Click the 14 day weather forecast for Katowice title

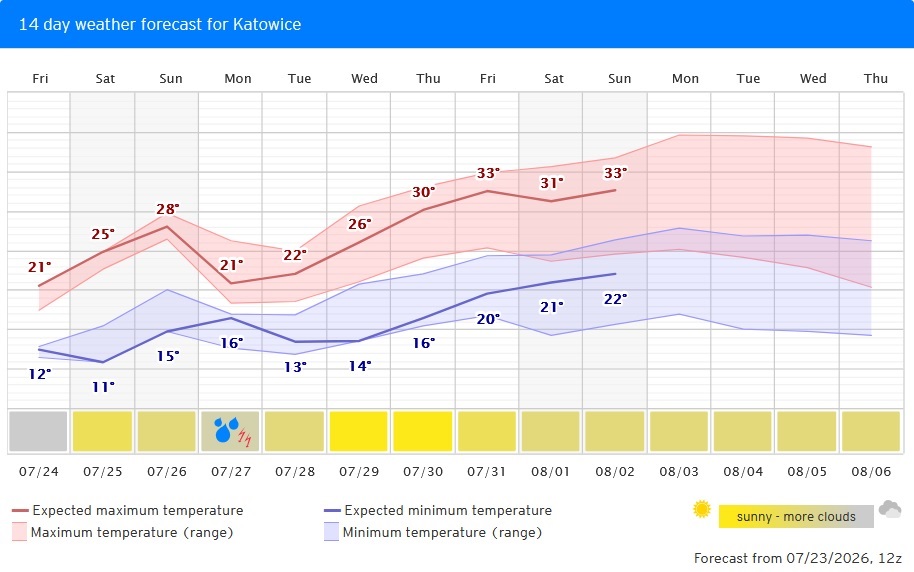point(160,24)
